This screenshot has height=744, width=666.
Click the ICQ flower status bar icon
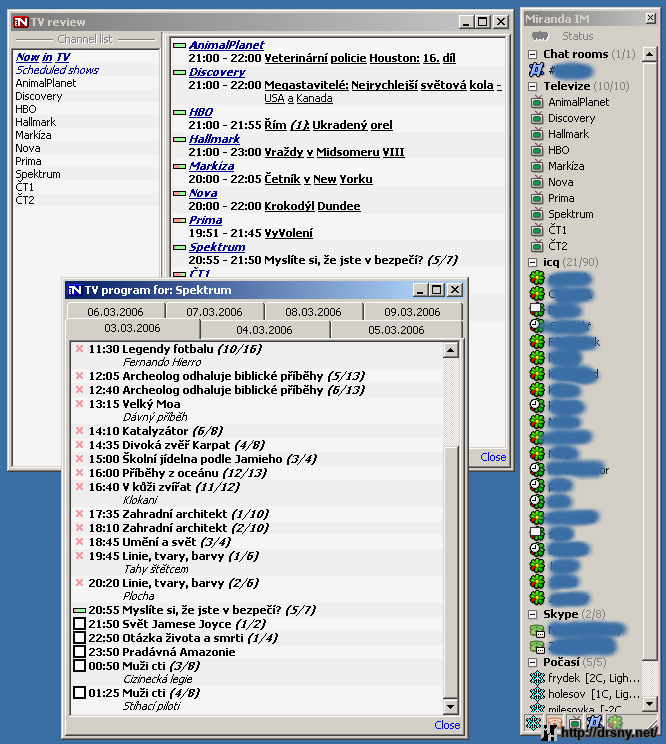615,723
